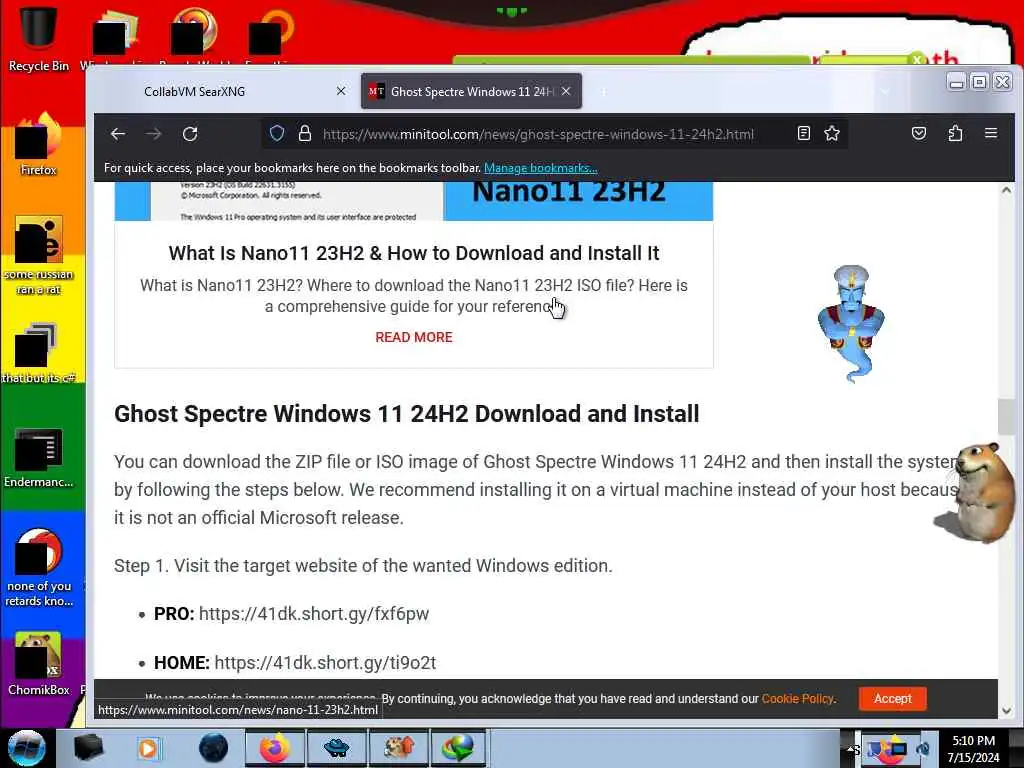The height and width of the screenshot is (768, 1024).
Task: Open the dog with arrow taskbar app
Action: coord(398,748)
